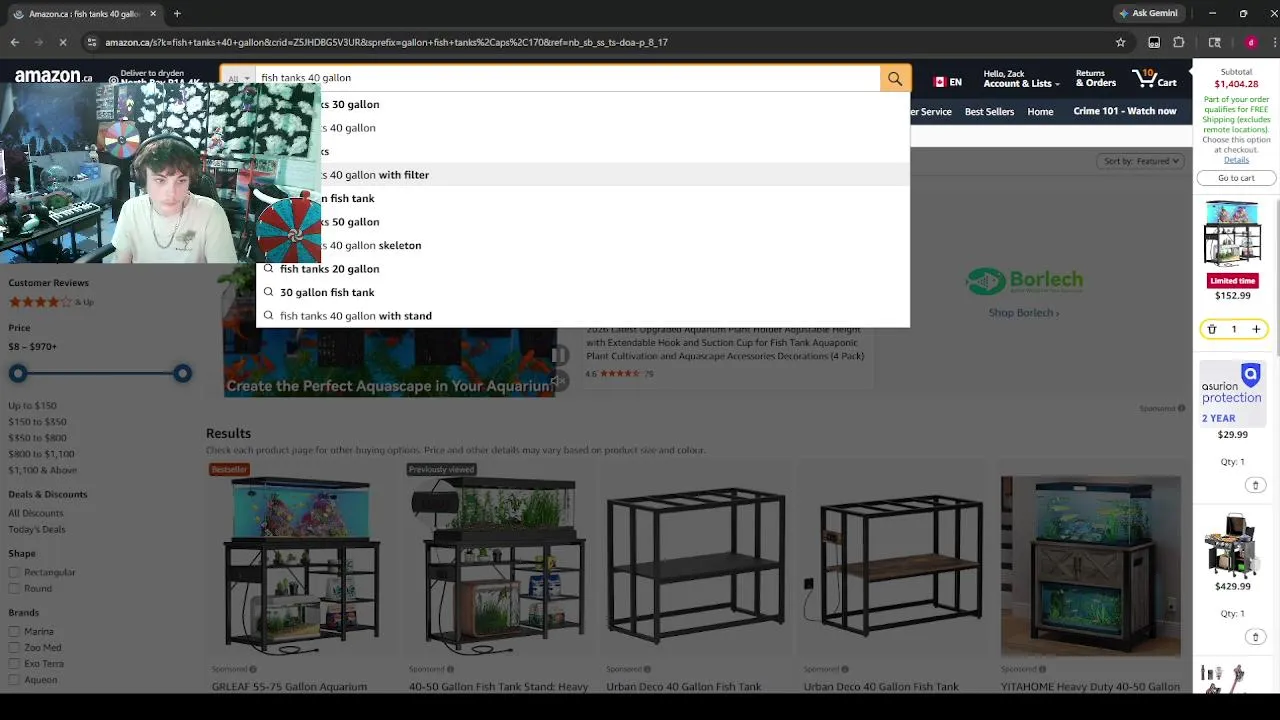Click the media control icon in Chrome toolbar
1280x720 pixels.
click(x=1154, y=42)
